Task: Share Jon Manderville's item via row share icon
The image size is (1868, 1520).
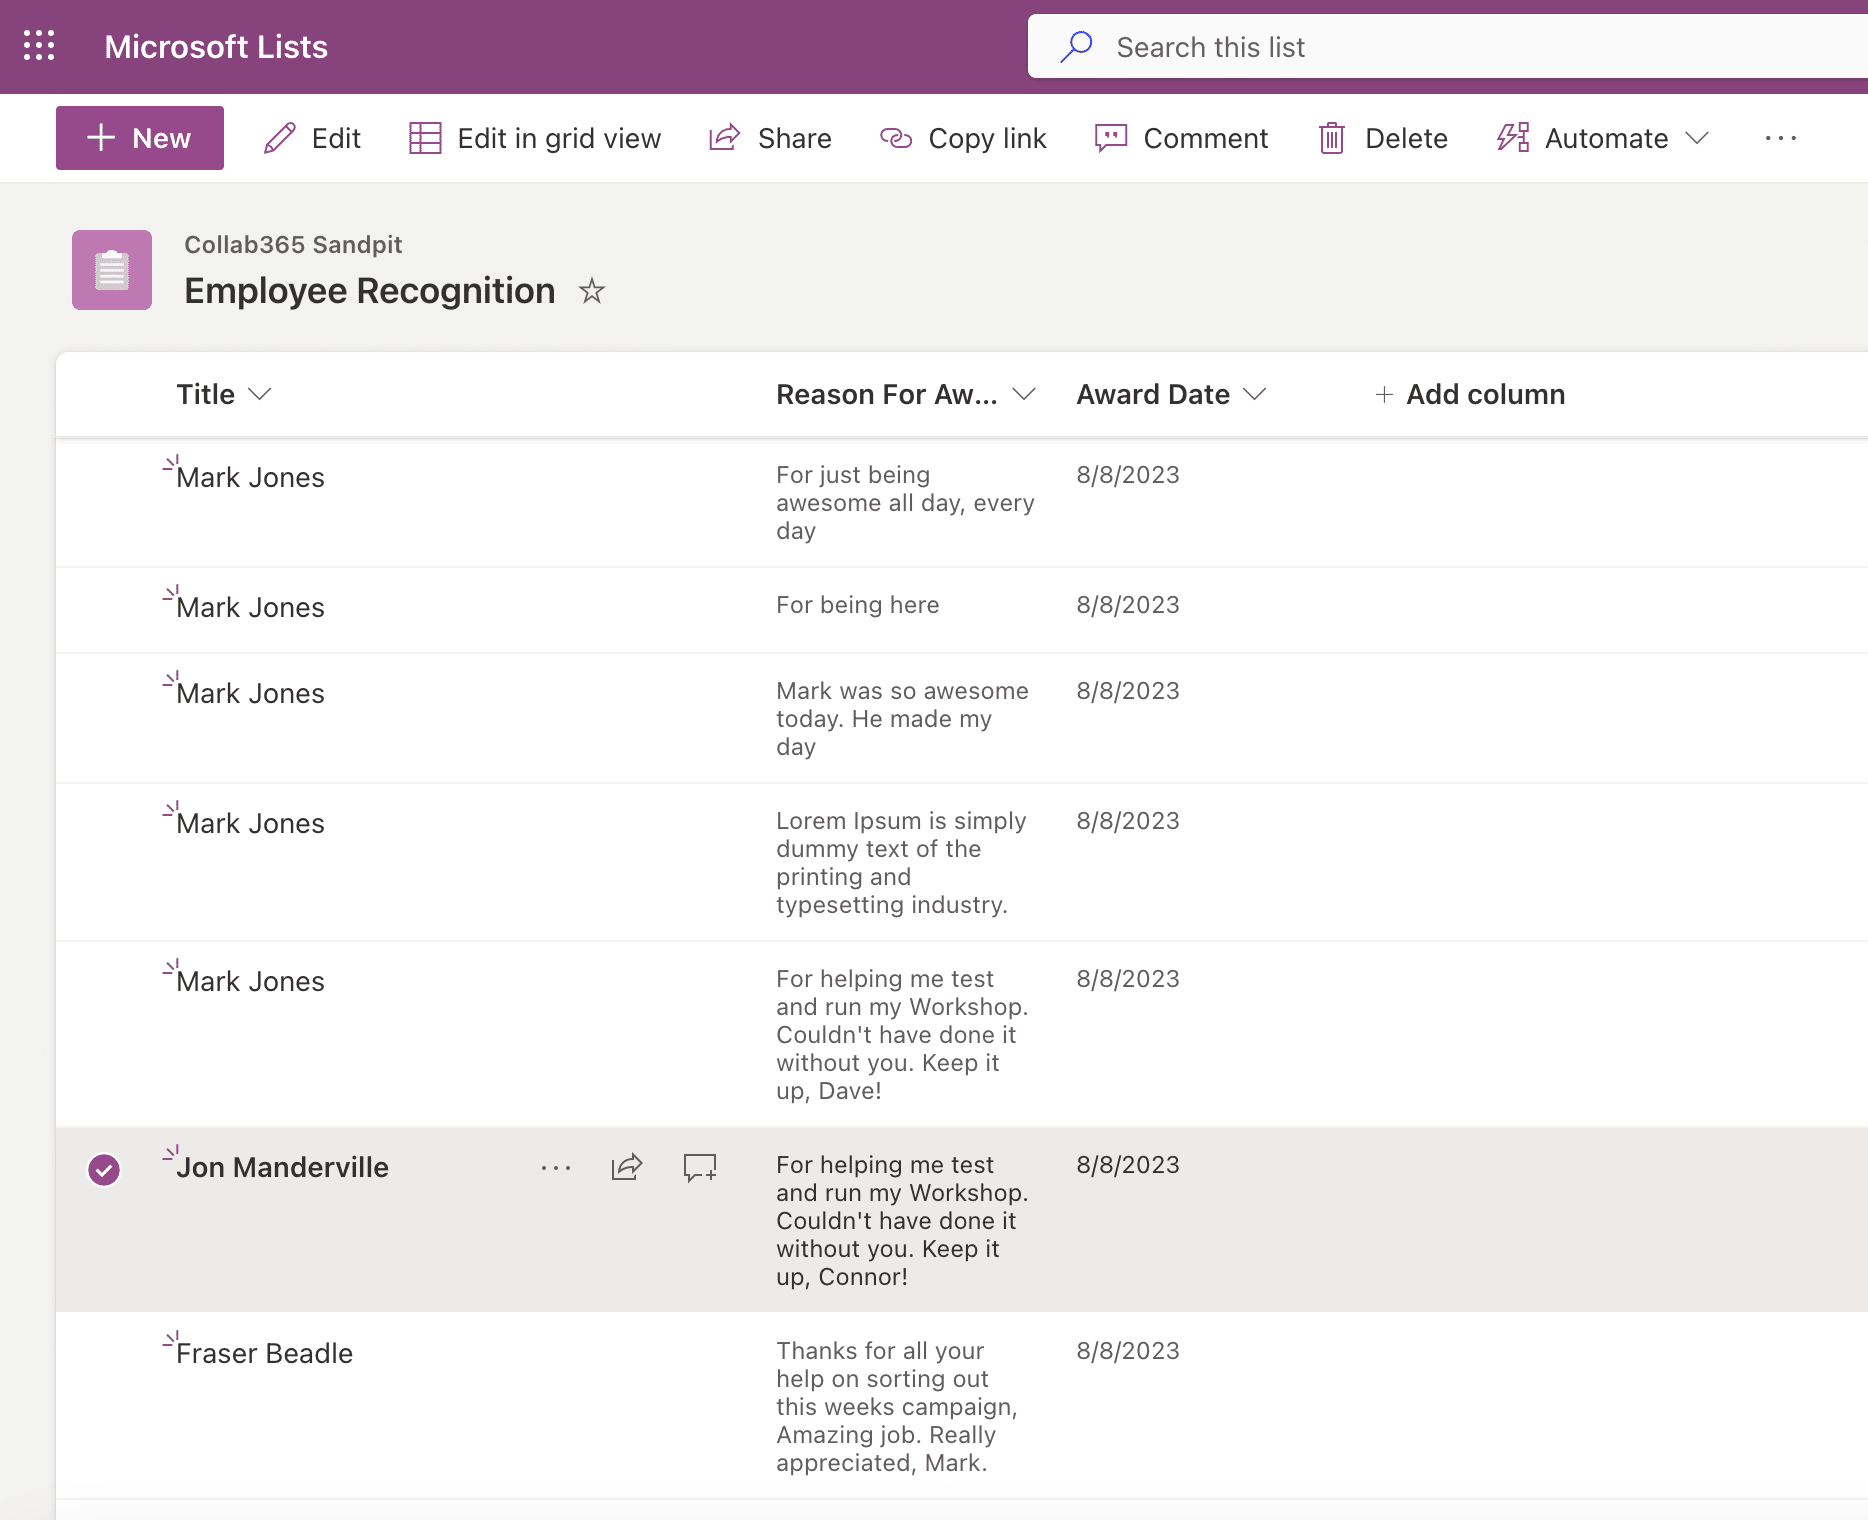Action: click(626, 1167)
